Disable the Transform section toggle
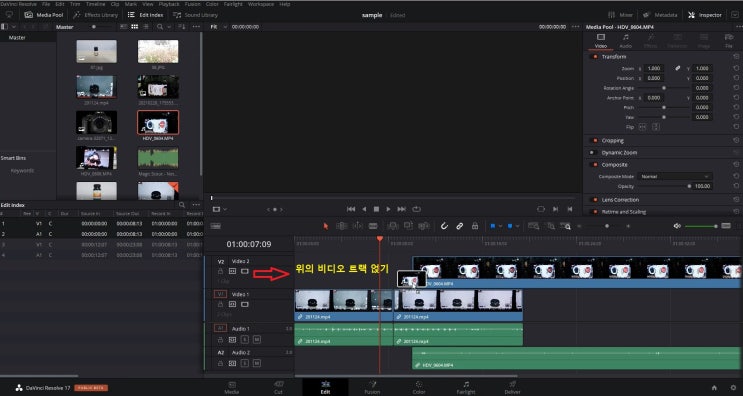This screenshot has height=396, width=743. pos(593,57)
